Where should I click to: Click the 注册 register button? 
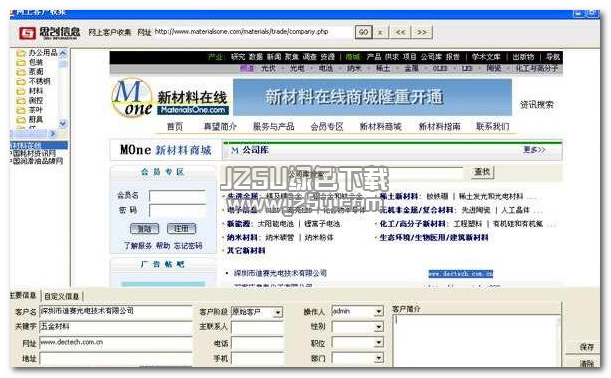182,228
